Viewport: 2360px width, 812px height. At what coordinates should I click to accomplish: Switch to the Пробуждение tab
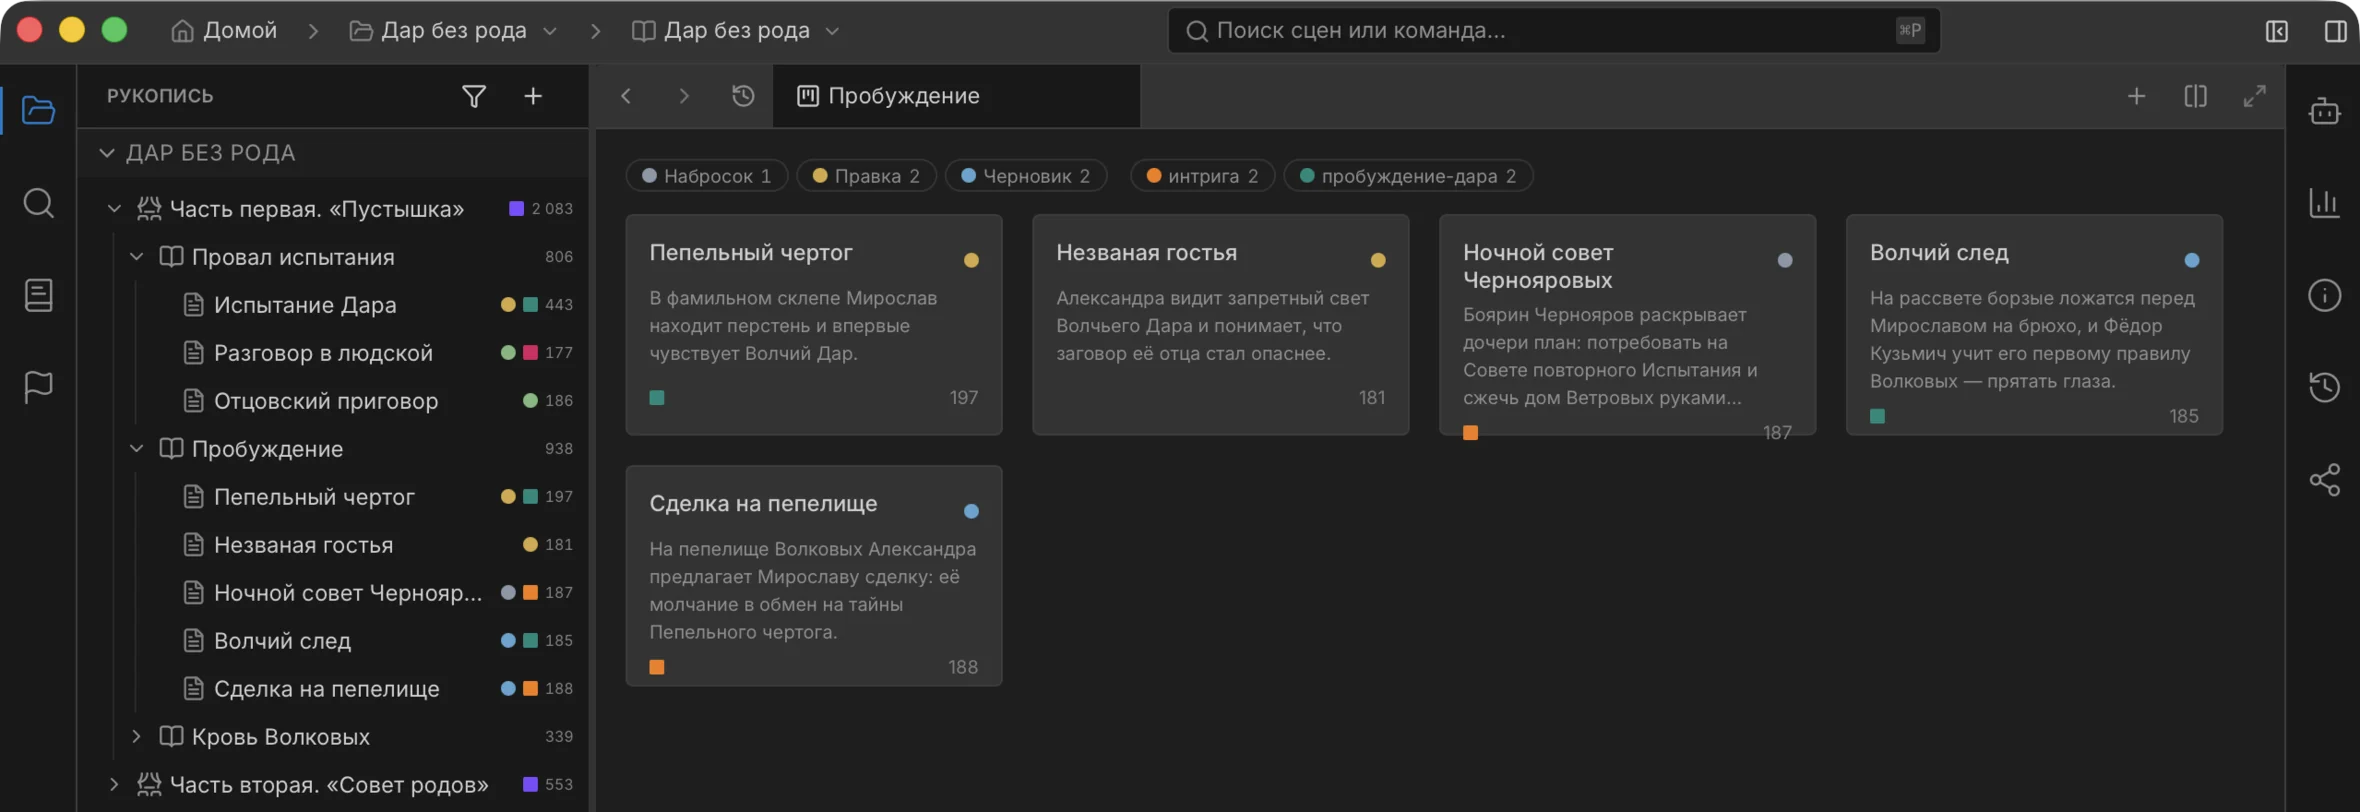click(x=956, y=96)
